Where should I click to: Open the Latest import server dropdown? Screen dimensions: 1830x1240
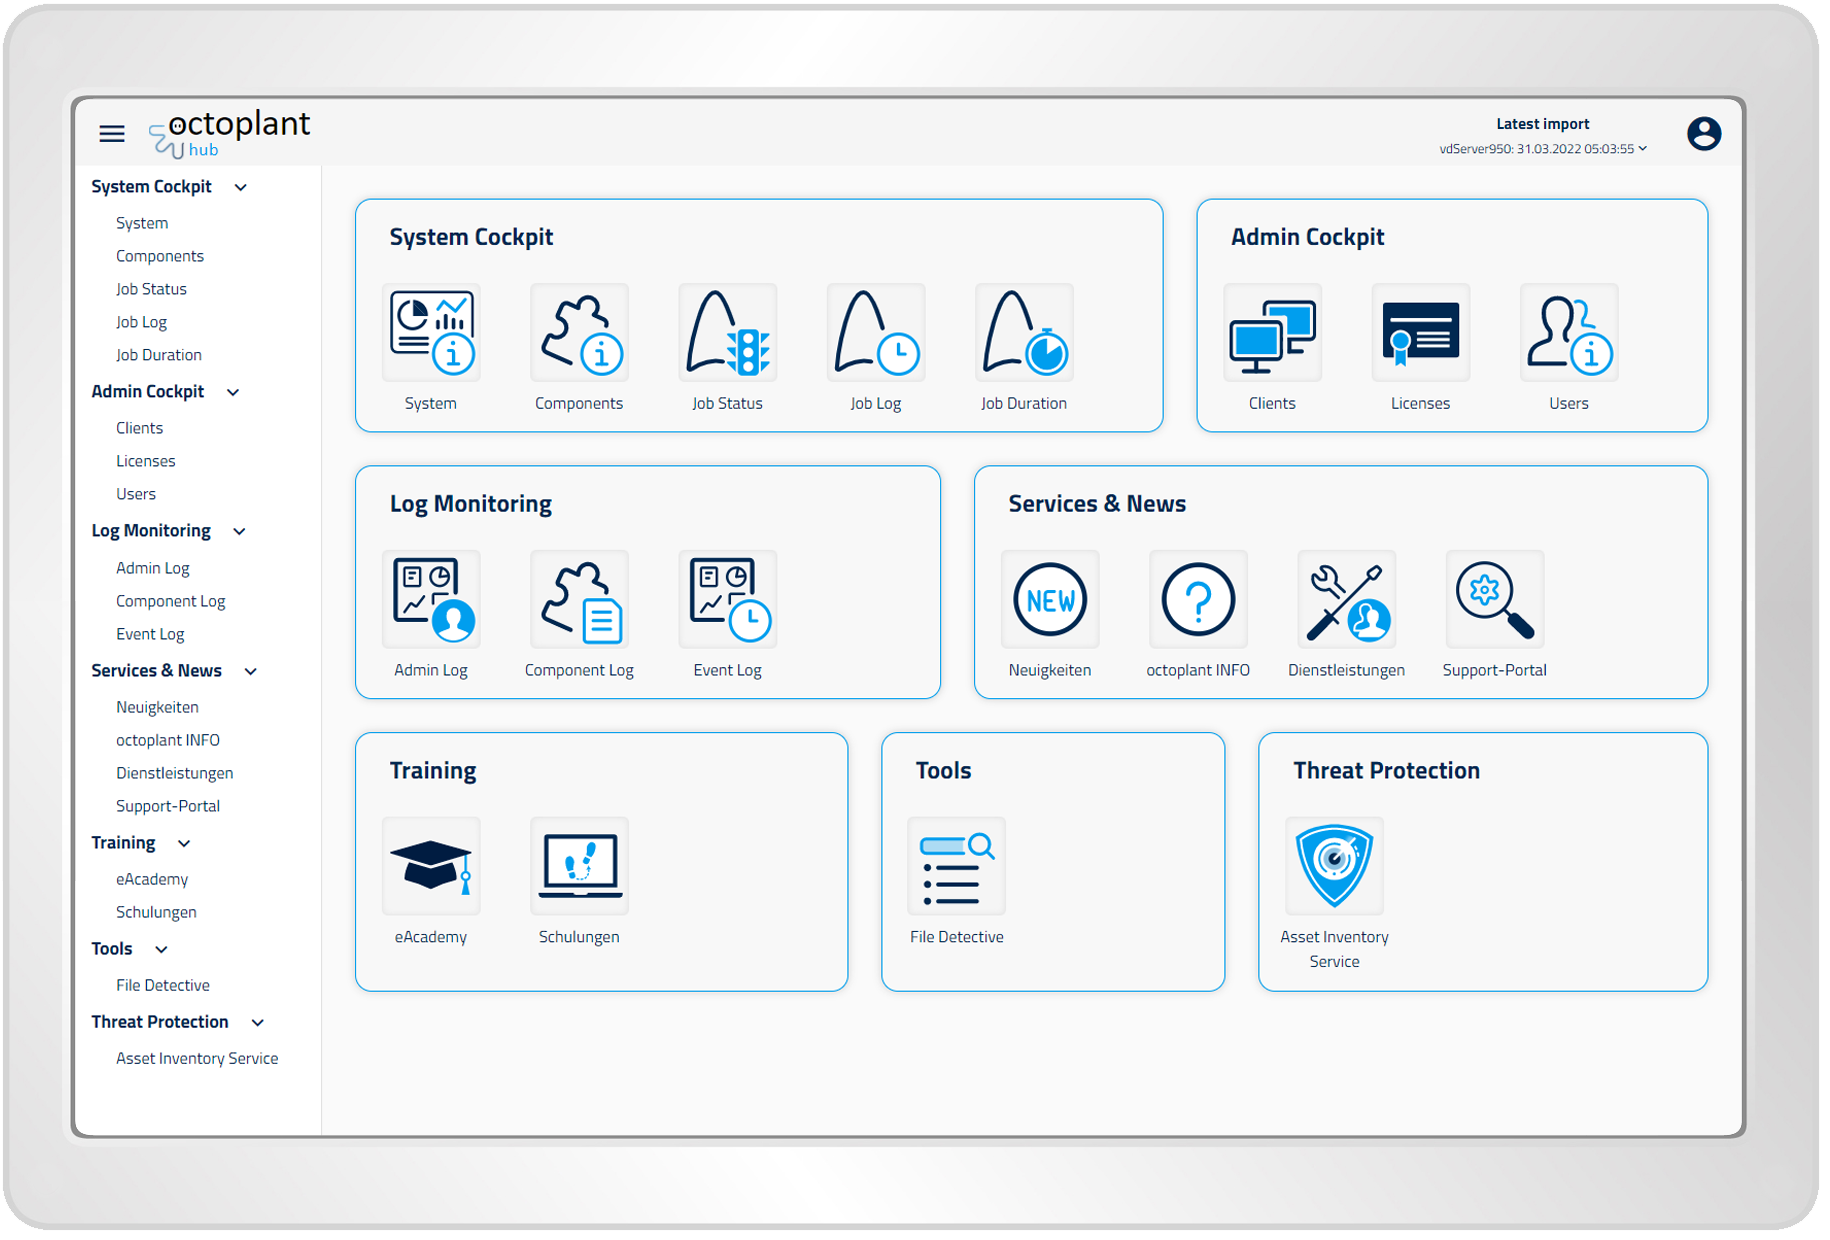[x=1543, y=149]
